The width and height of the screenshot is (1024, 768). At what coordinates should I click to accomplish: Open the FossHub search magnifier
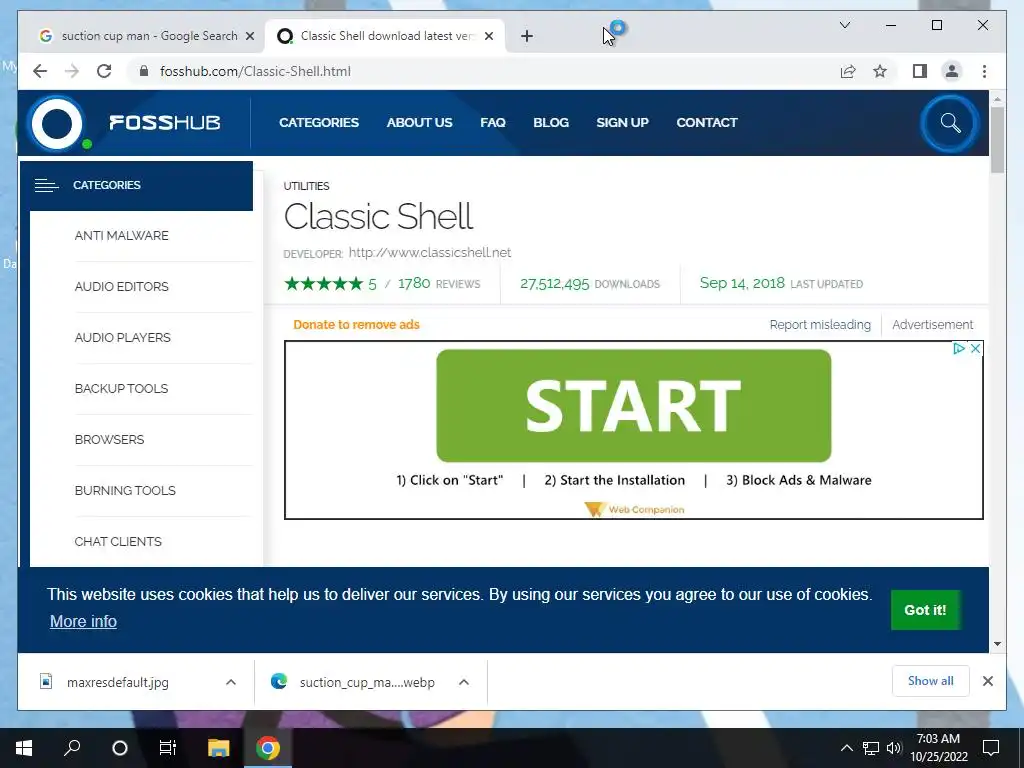950,123
